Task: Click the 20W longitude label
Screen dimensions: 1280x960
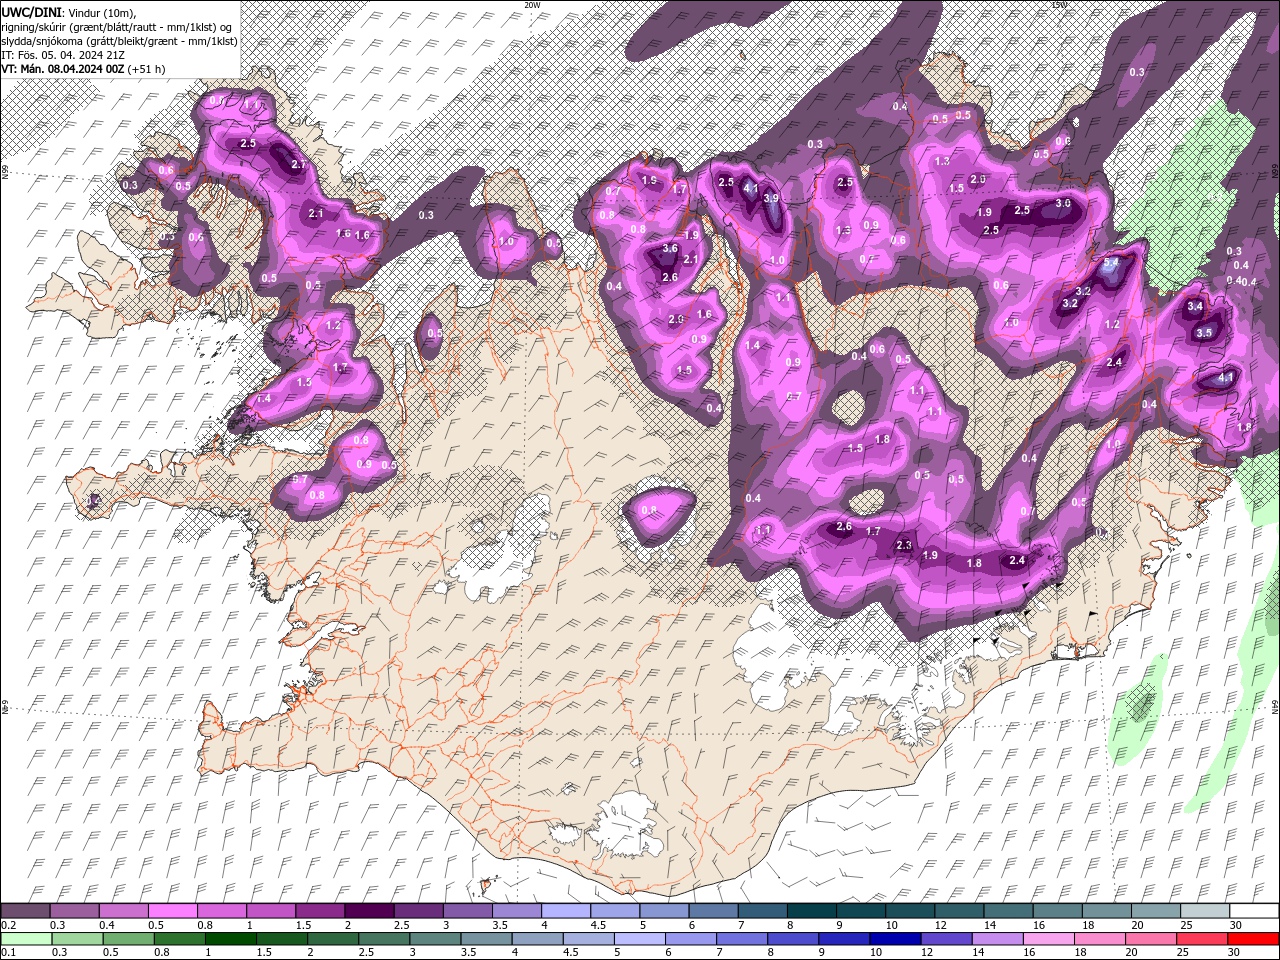Action: click(x=532, y=5)
